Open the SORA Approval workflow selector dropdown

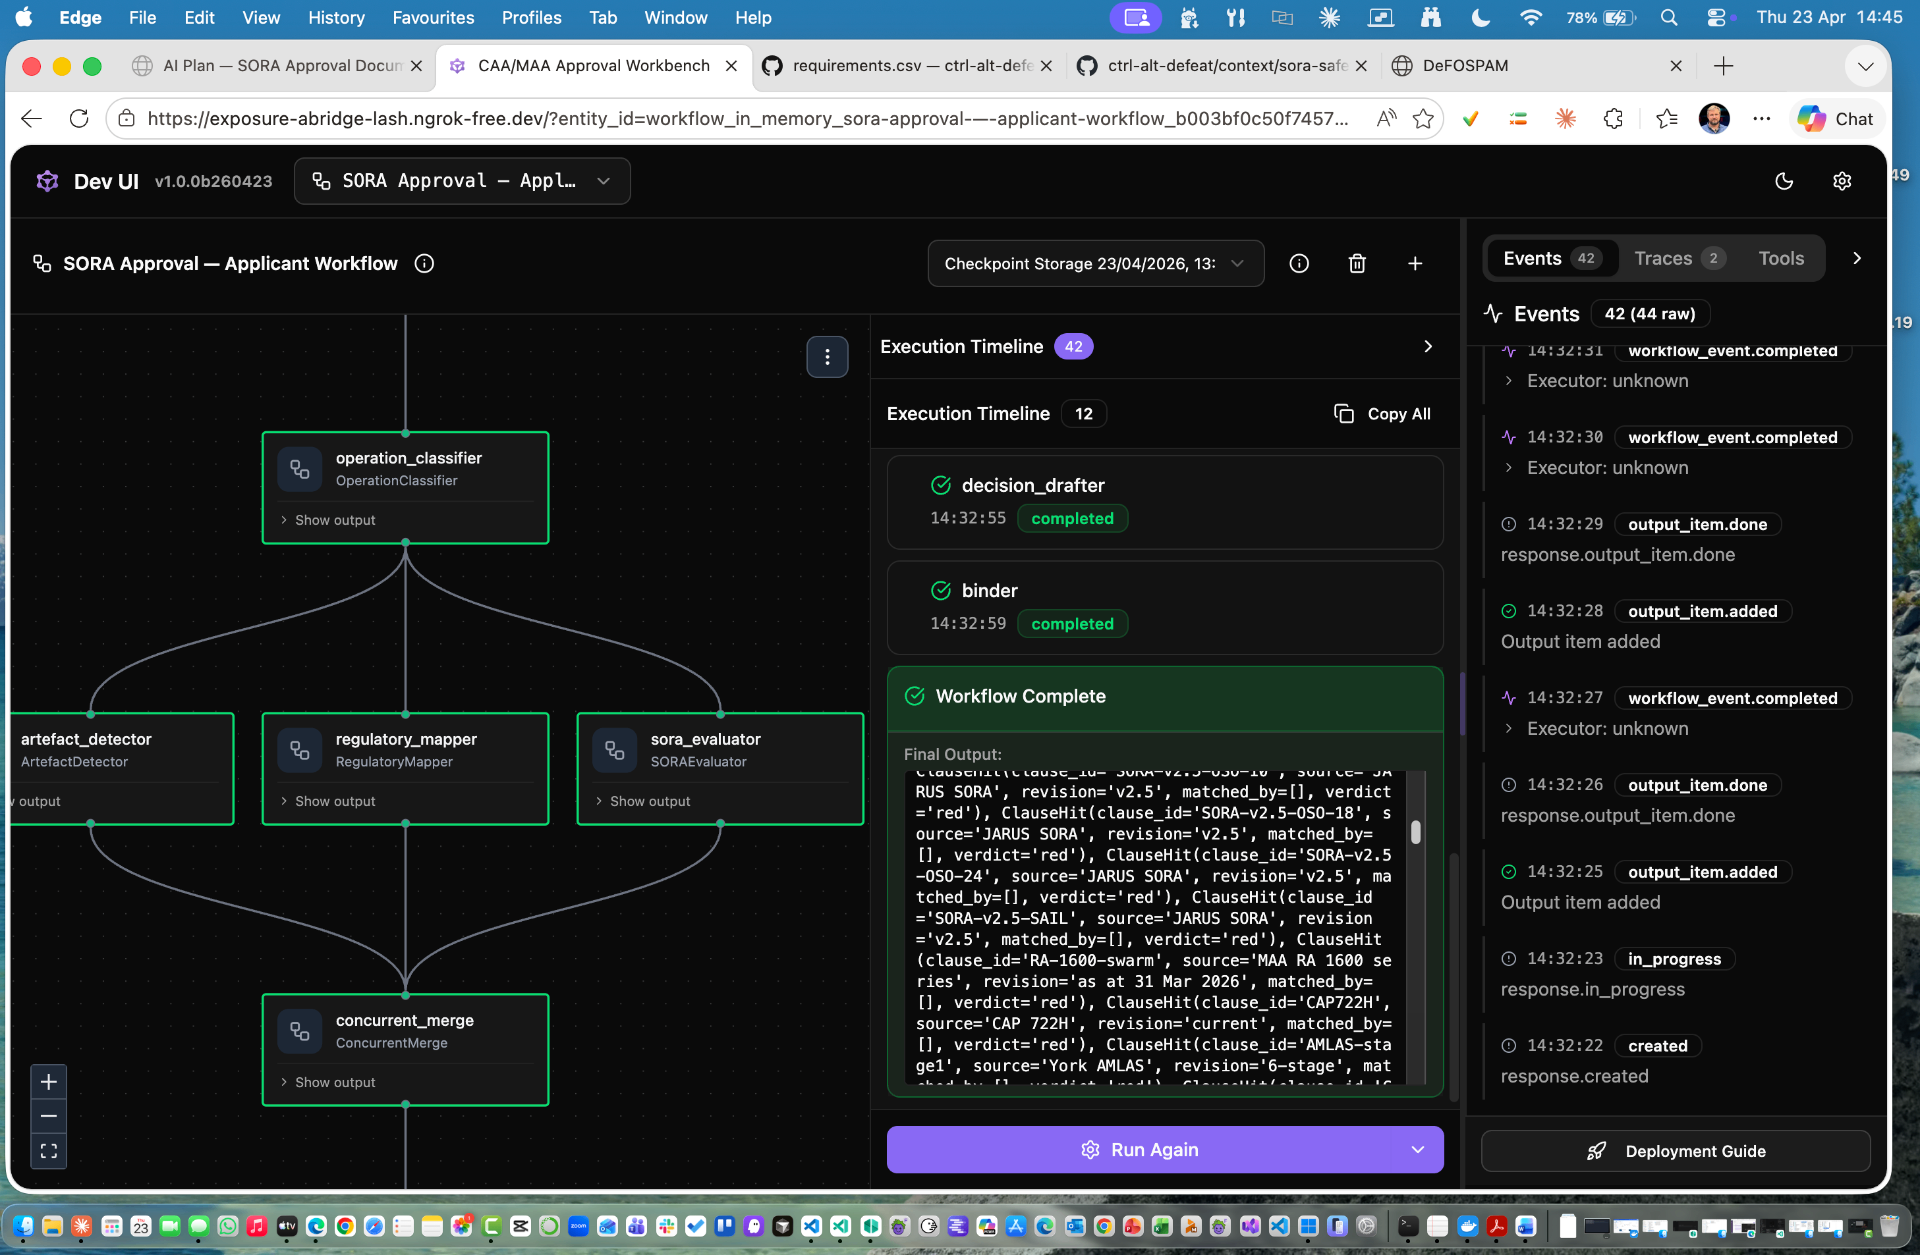point(462,181)
